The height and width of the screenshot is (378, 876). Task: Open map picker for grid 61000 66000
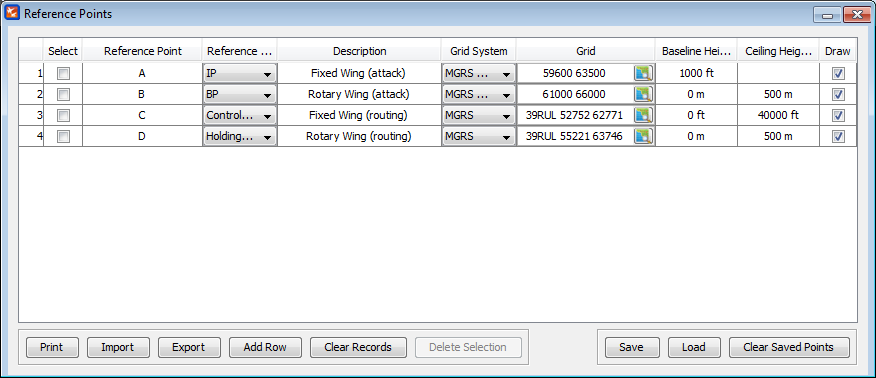click(644, 94)
